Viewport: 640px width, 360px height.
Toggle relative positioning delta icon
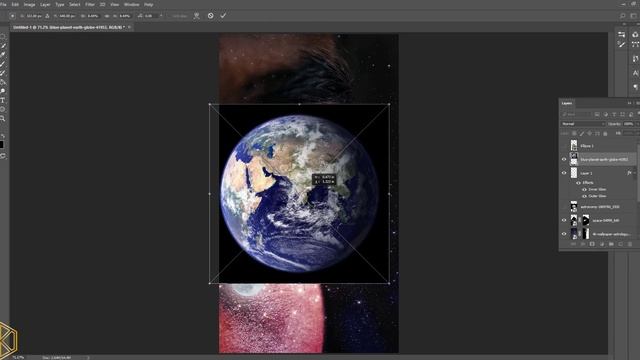point(47,16)
